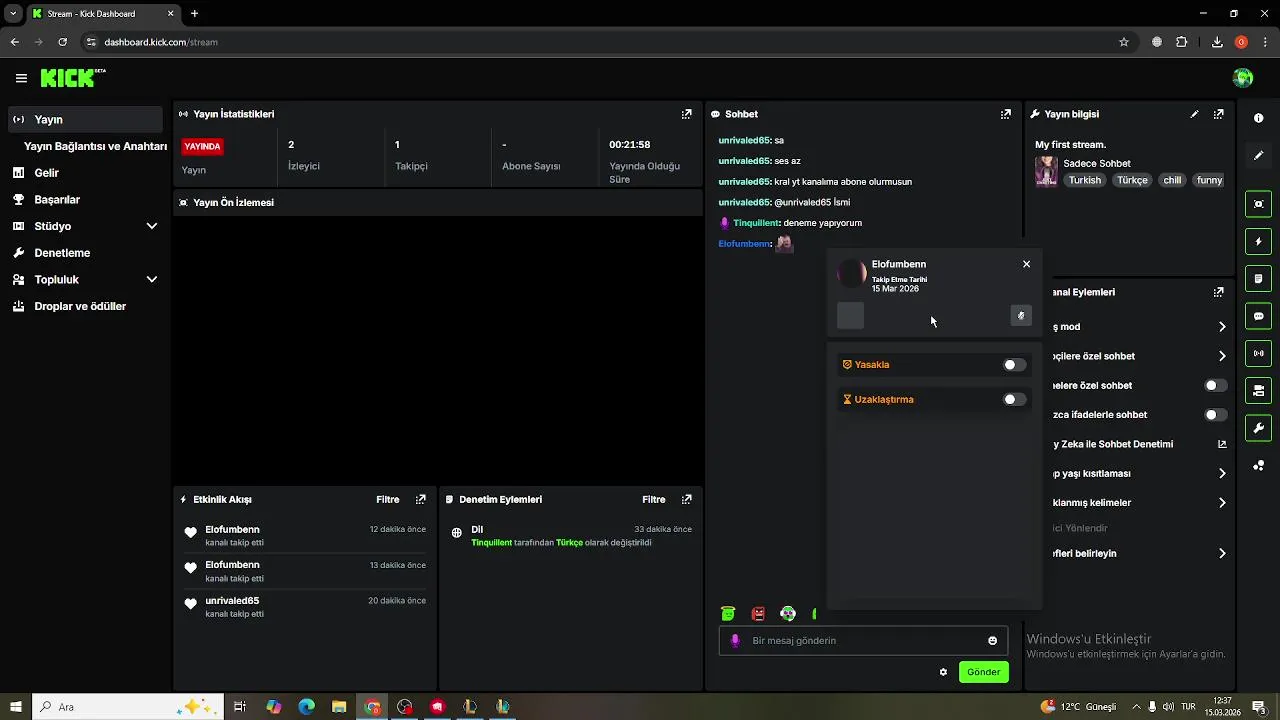Image resolution: width=1280 pixels, height=720 pixels.
Task: Click the Sadece Sohbet category thumbnail
Action: pos(1046,171)
